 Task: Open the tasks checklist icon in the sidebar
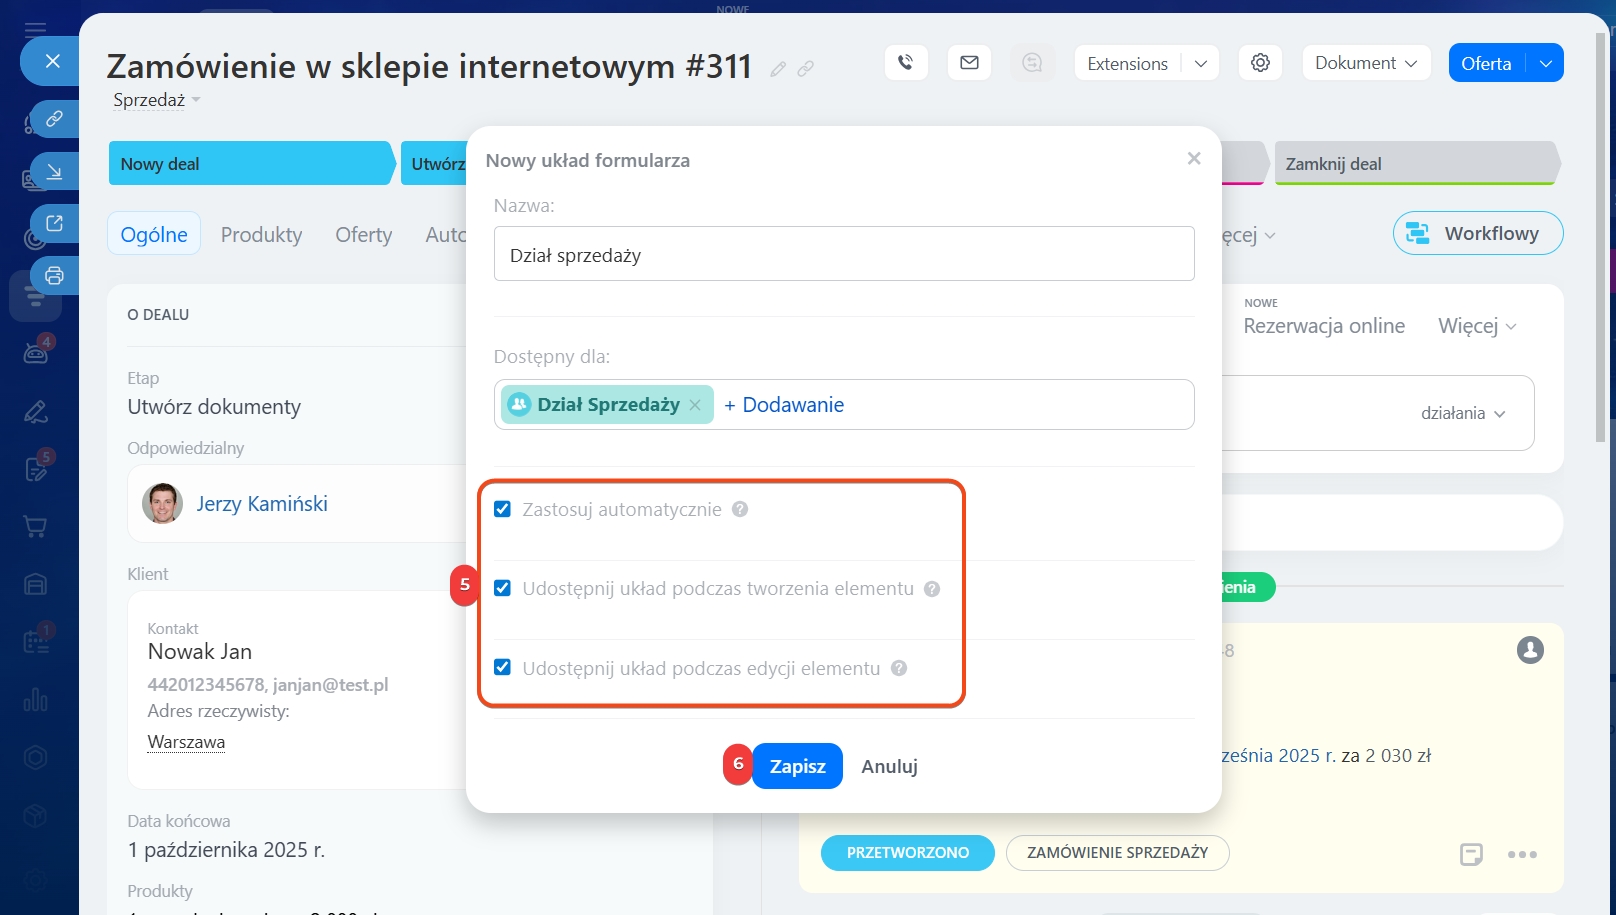[36, 469]
